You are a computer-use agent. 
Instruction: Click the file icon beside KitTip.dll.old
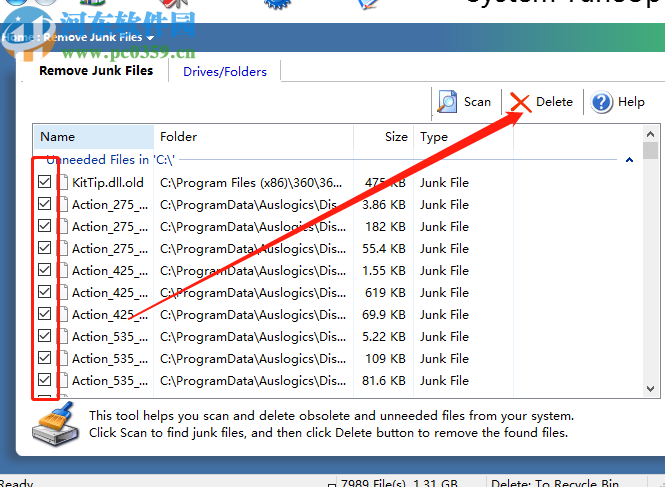(63, 182)
